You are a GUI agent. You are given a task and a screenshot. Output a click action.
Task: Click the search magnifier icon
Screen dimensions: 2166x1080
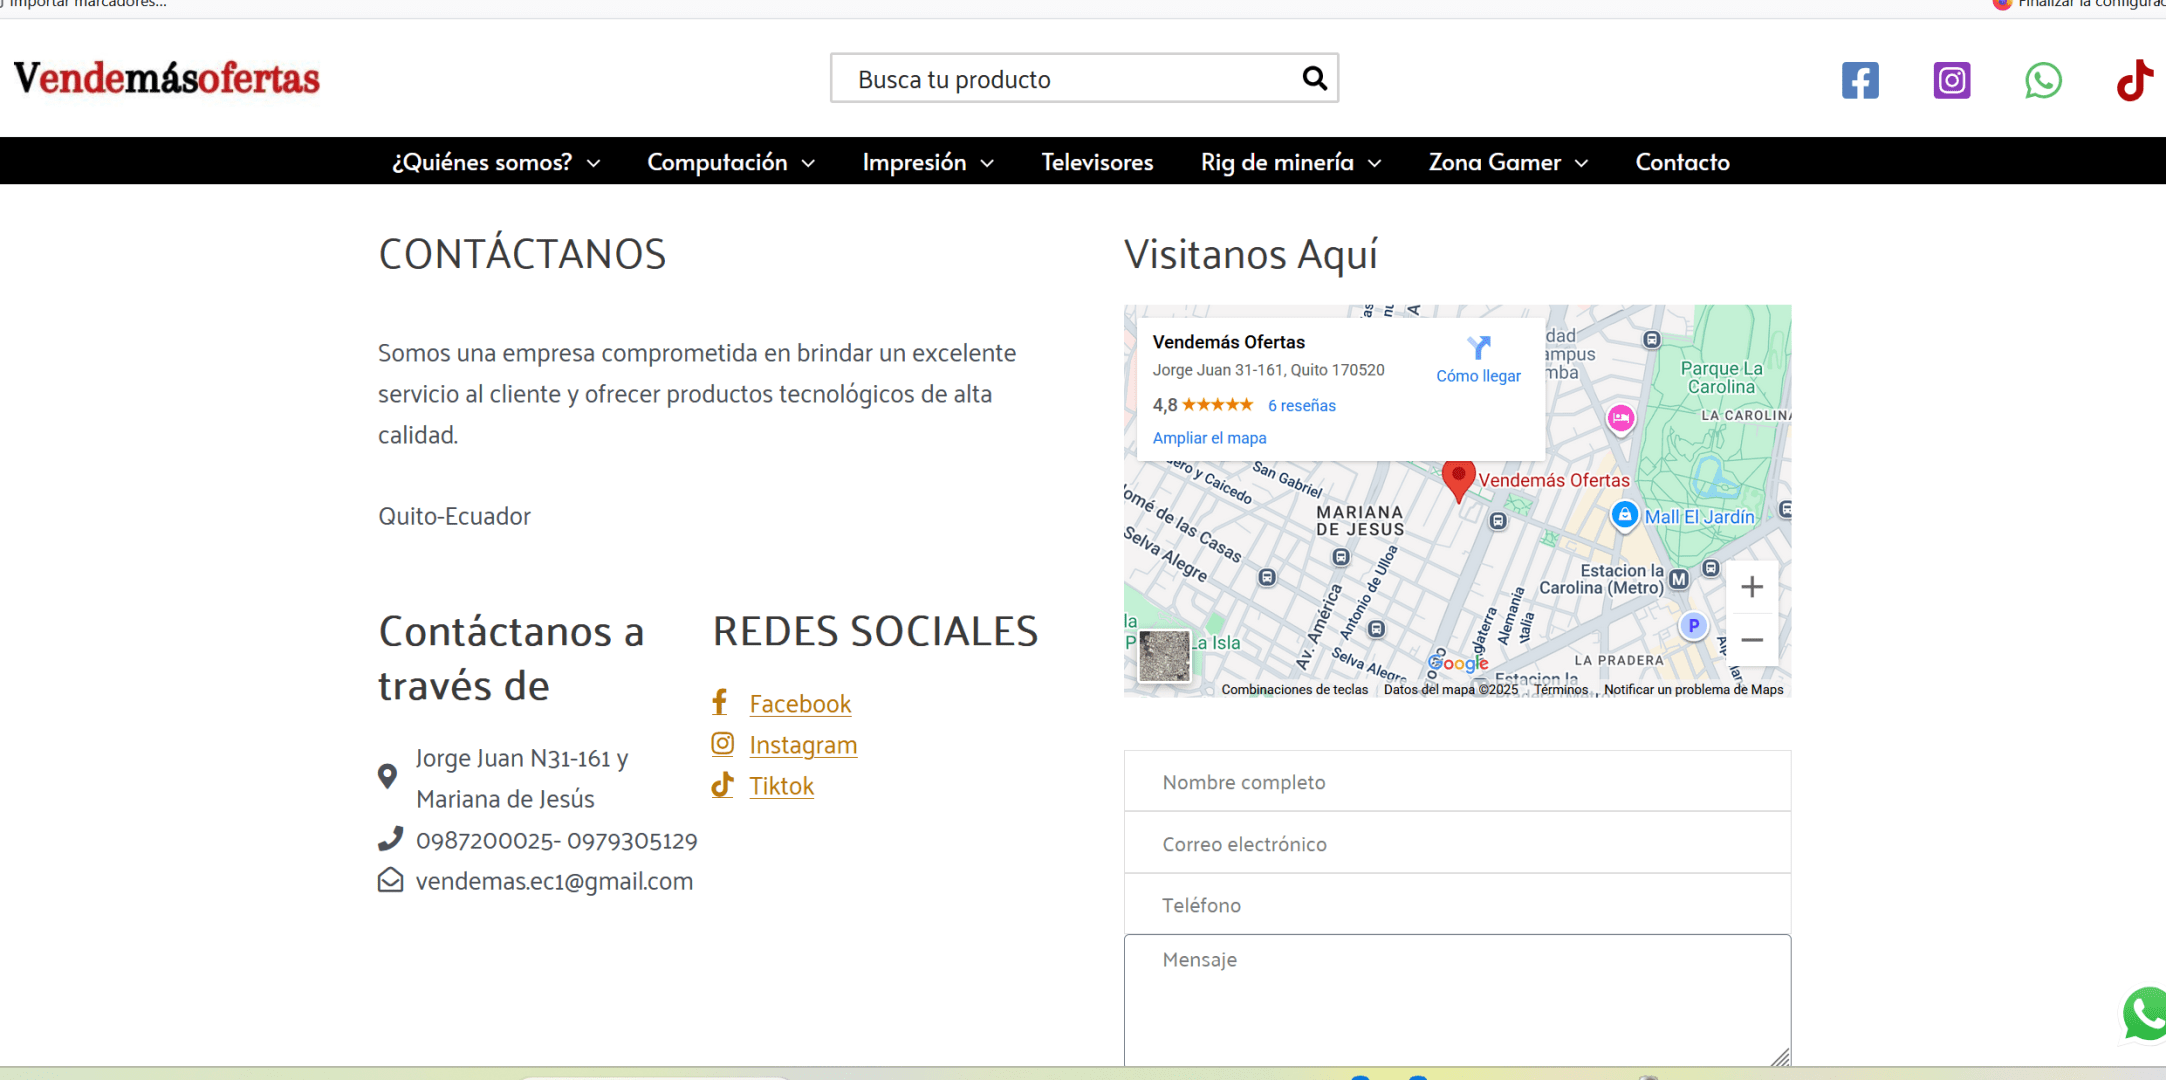pyautogui.click(x=1314, y=78)
